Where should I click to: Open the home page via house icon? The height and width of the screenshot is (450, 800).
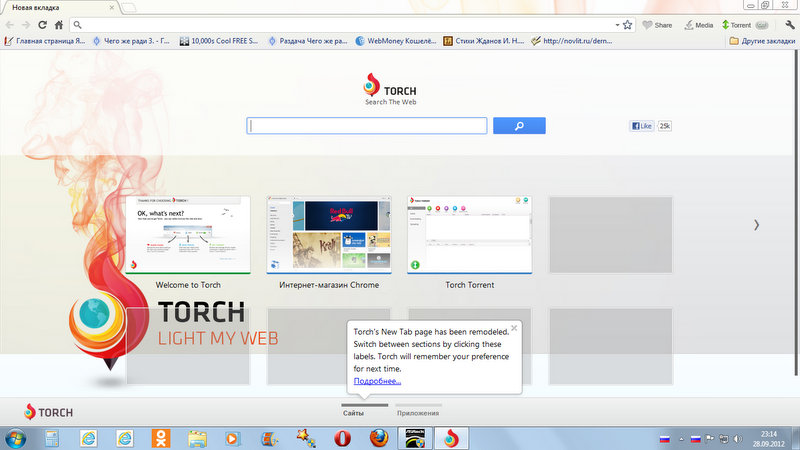(59, 24)
